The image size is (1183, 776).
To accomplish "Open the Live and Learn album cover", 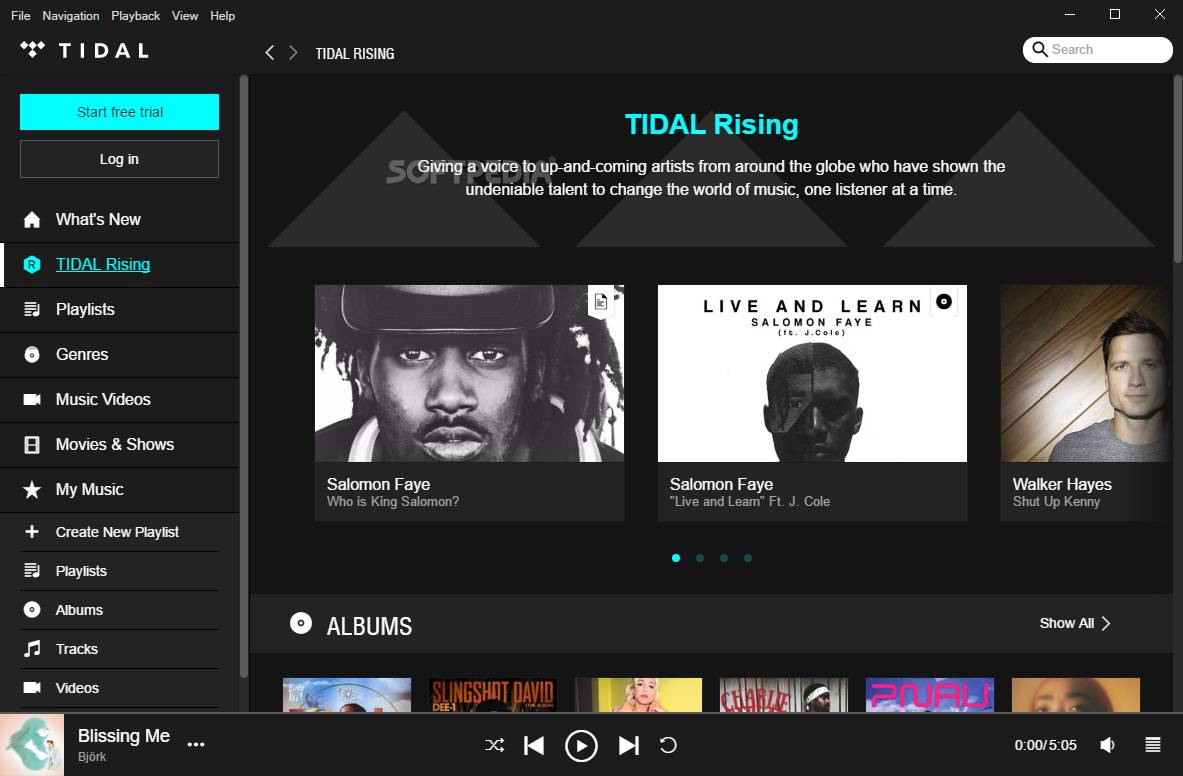I will pyautogui.click(x=812, y=373).
